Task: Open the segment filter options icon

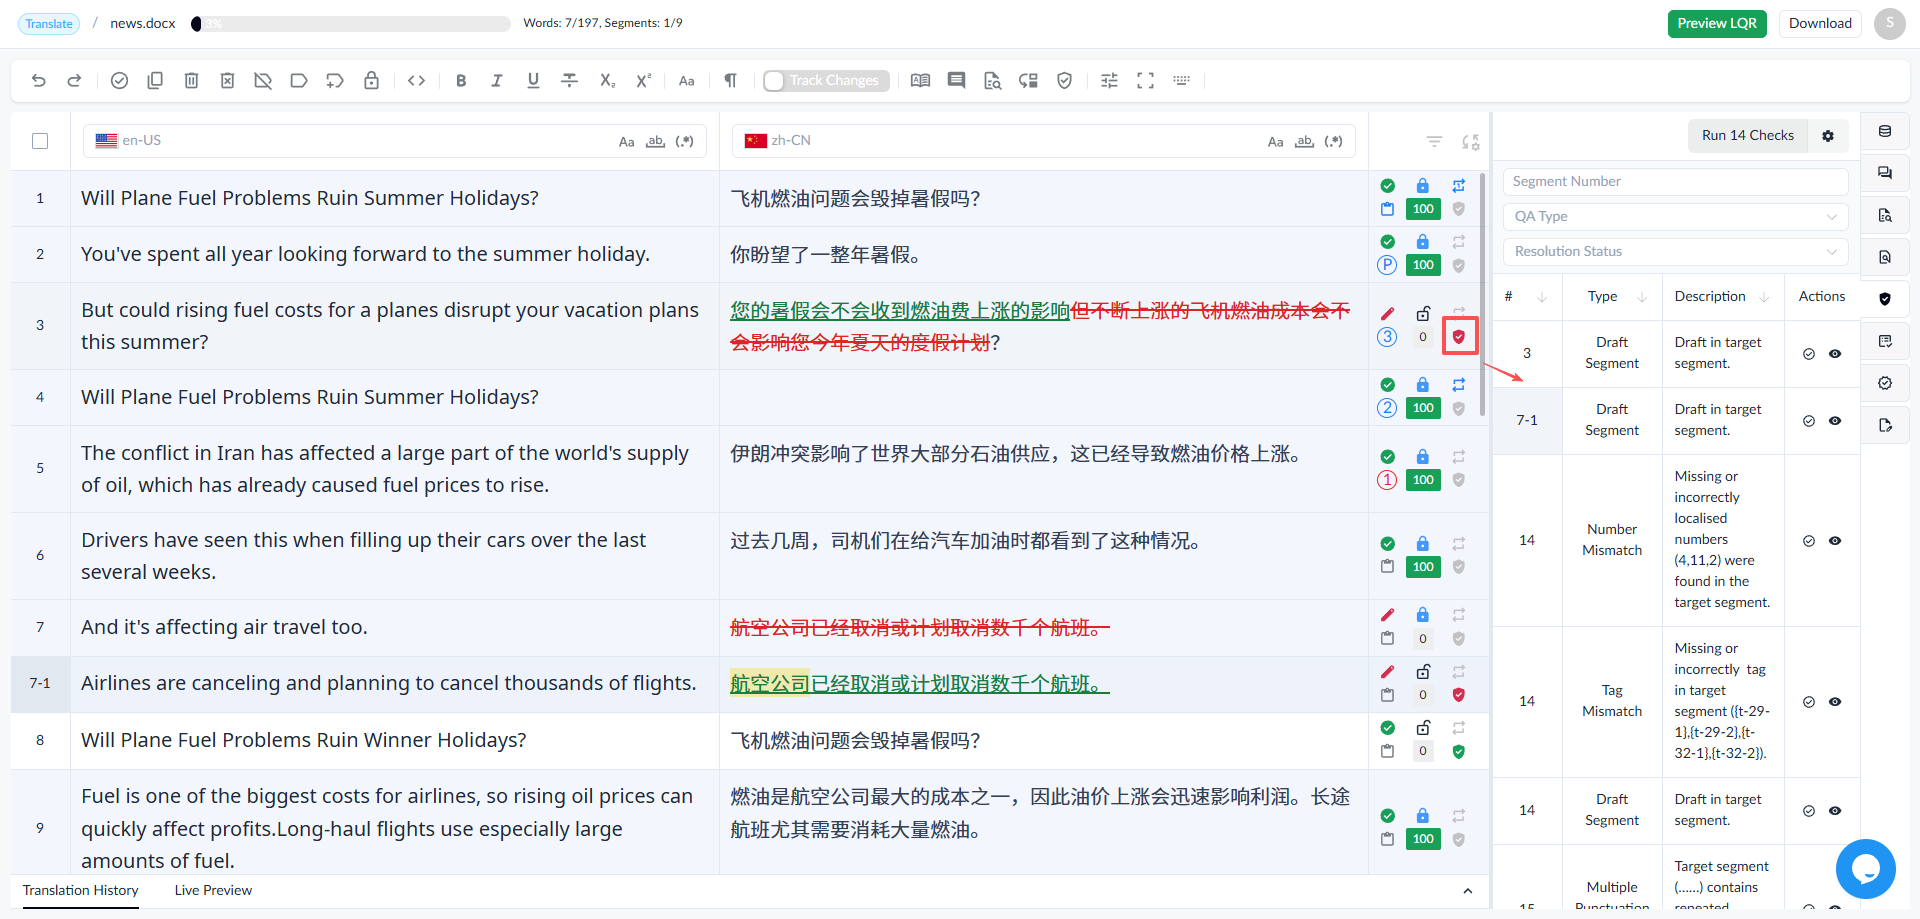Action: (x=1434, y=142)
